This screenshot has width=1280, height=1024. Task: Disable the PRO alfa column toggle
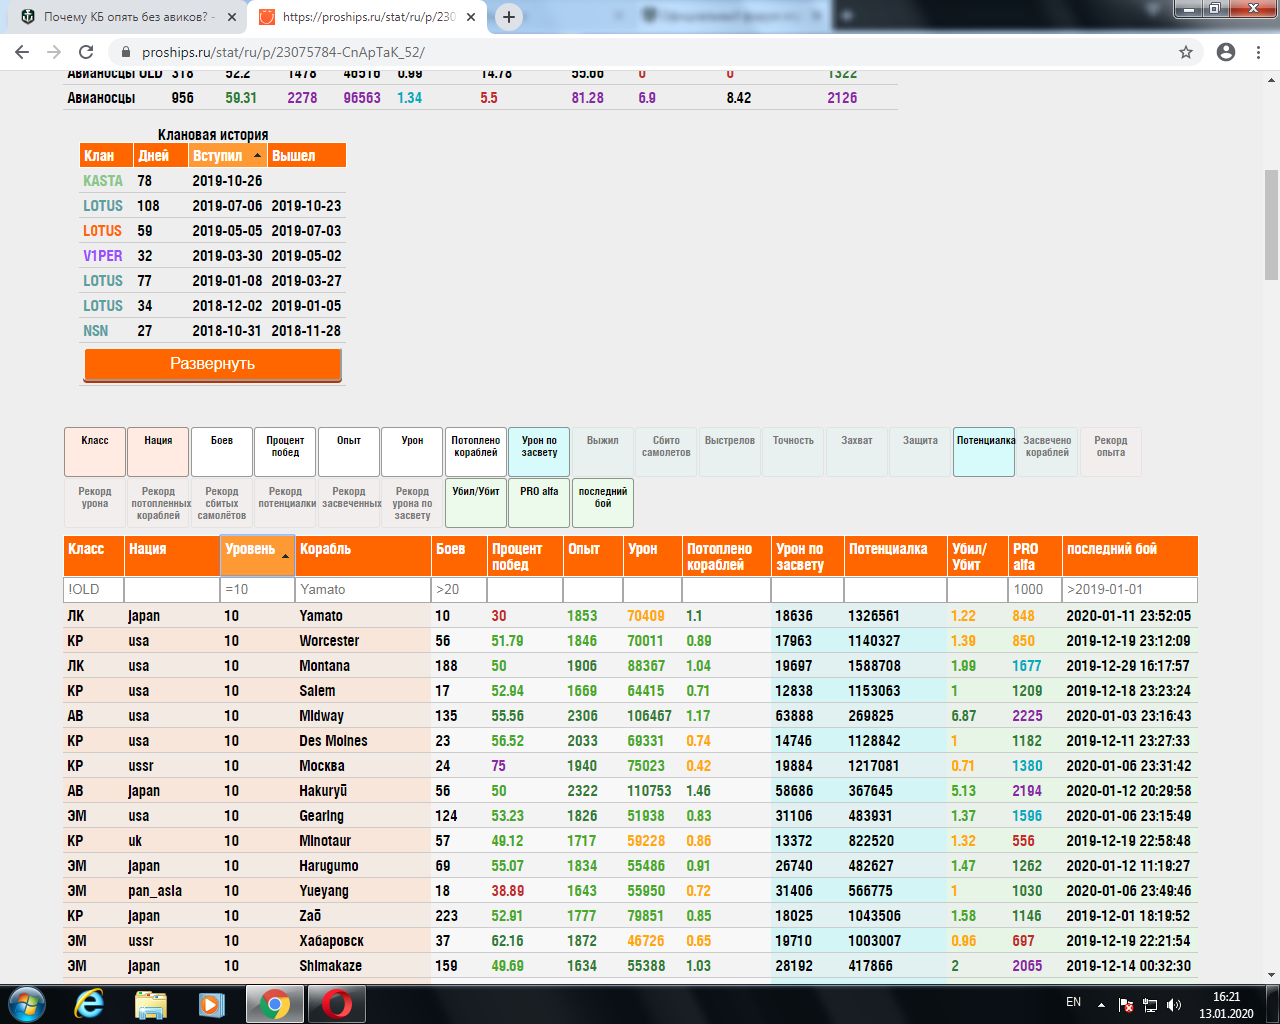point(539,503)
